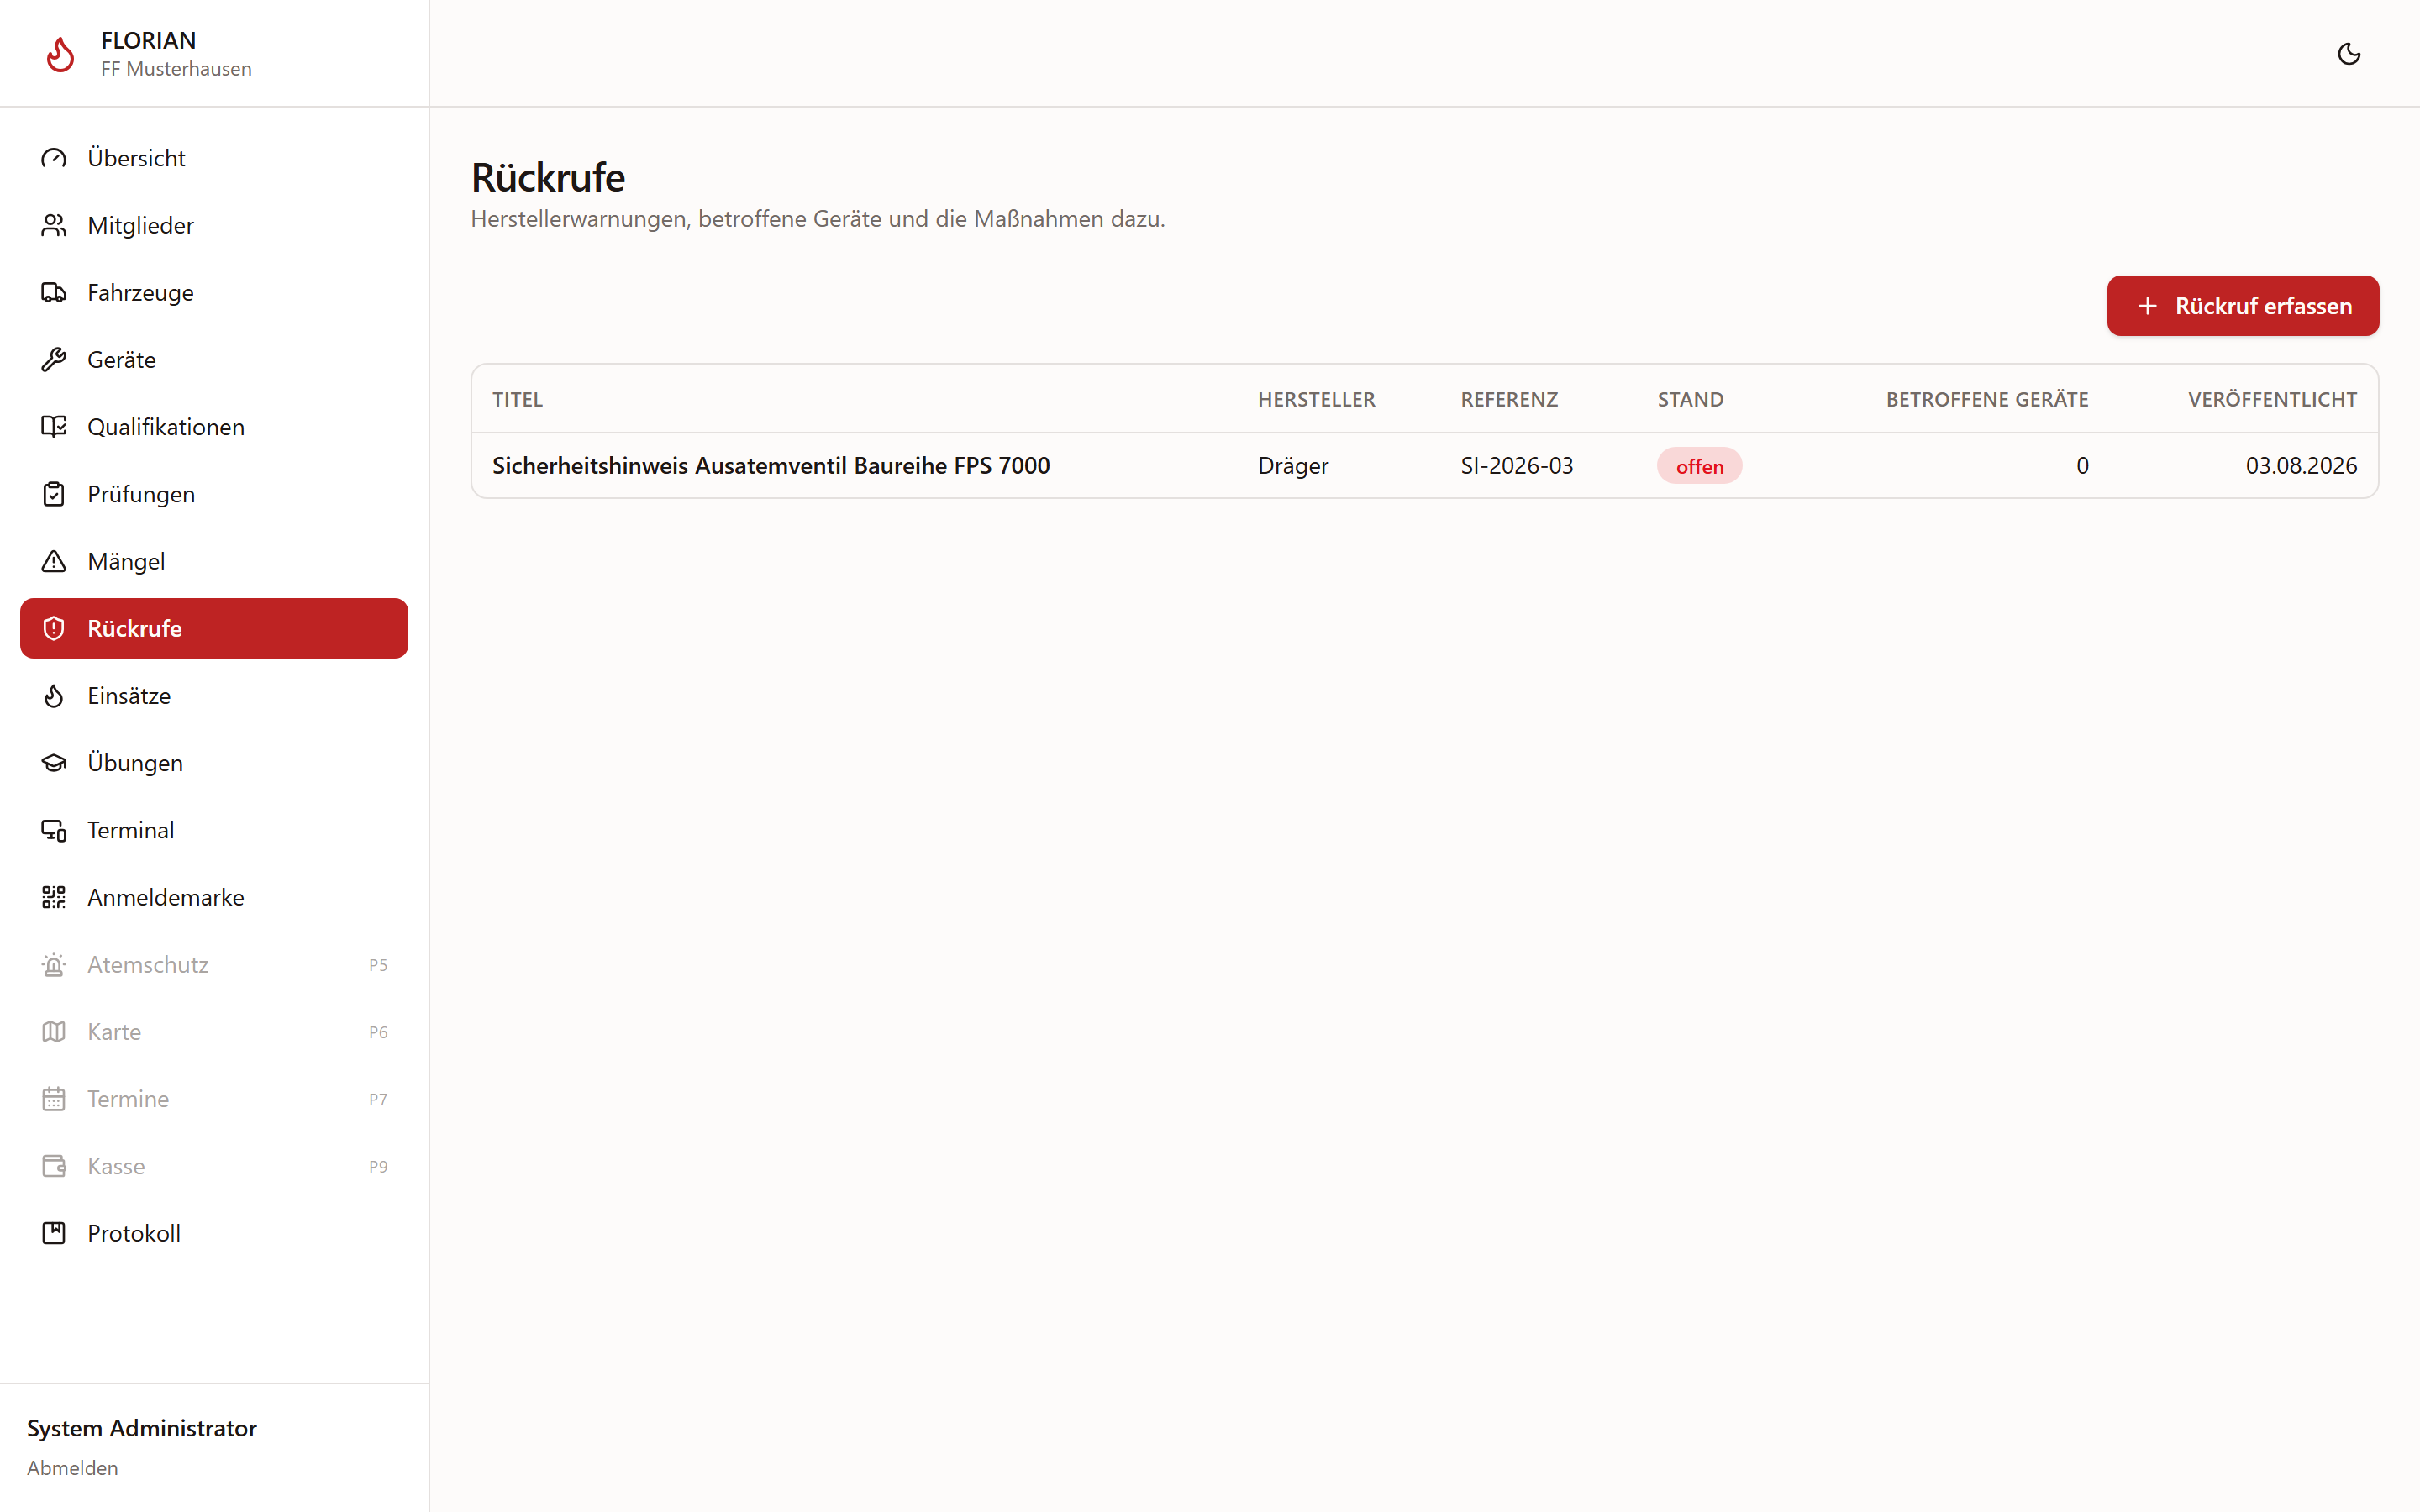Go to the Übungen menu item
The image size is (2420, 1512).
point(214,762)
